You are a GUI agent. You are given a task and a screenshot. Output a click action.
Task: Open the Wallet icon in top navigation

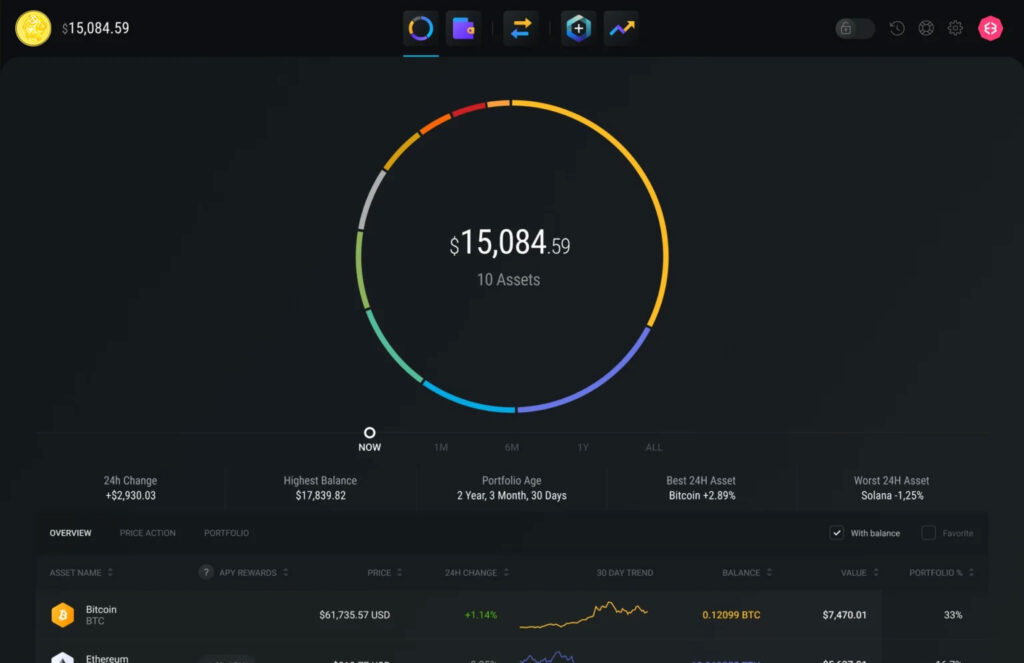463,29
